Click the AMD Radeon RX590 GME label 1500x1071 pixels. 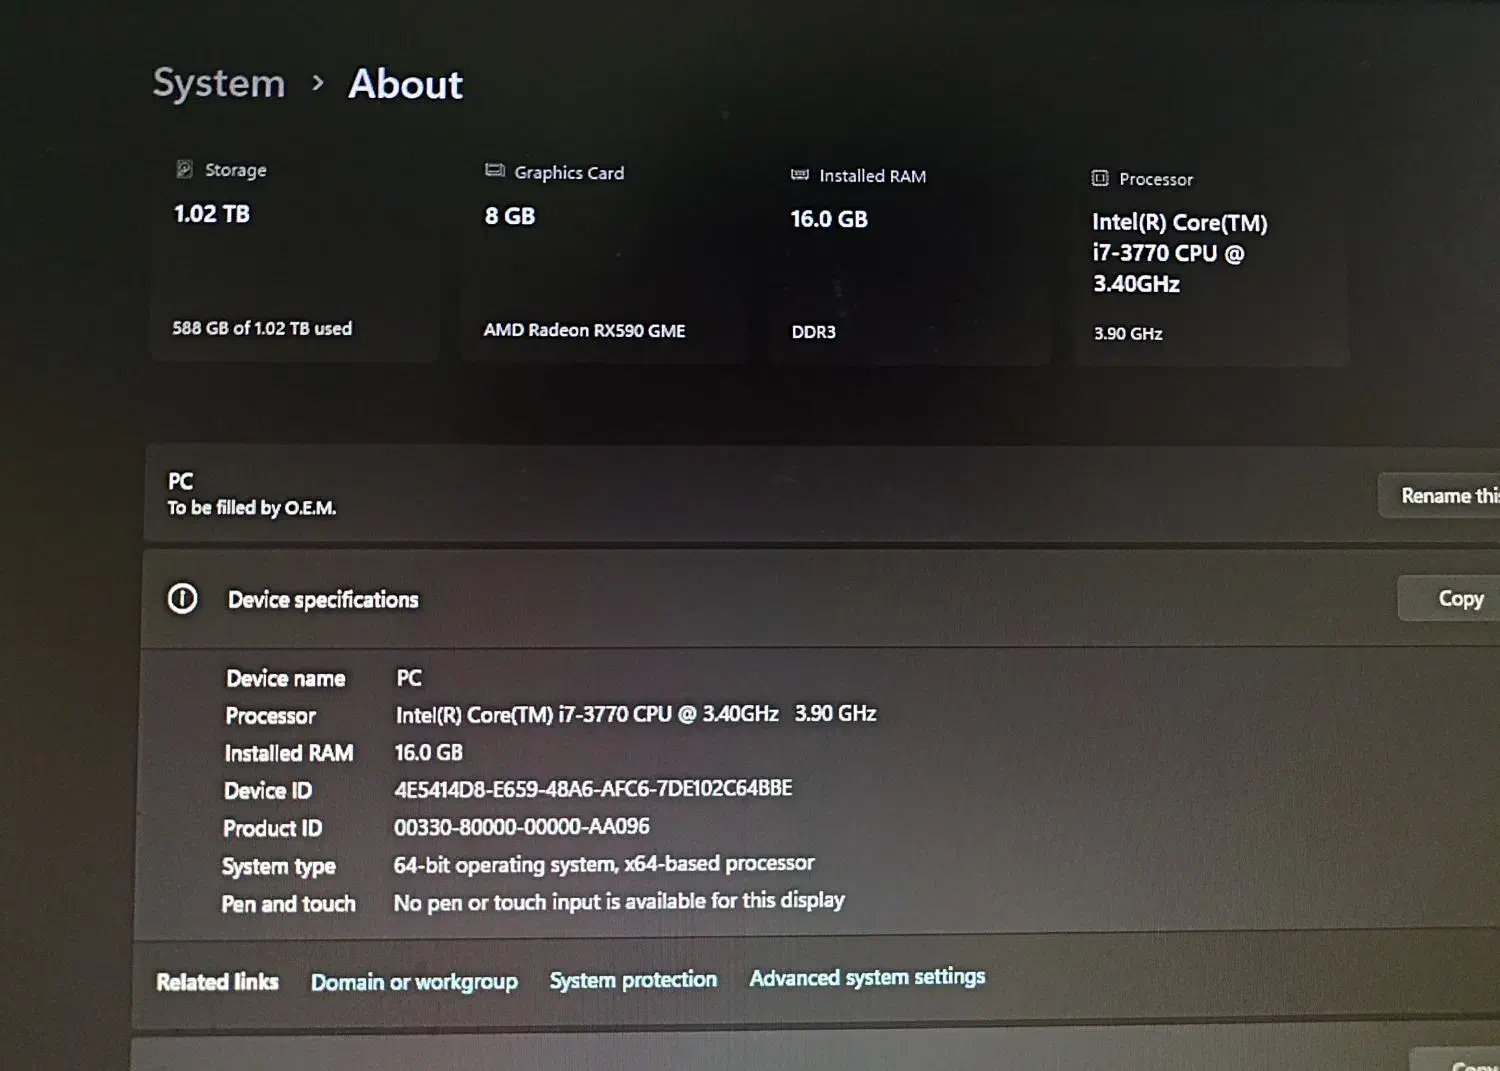coord(584,330)
